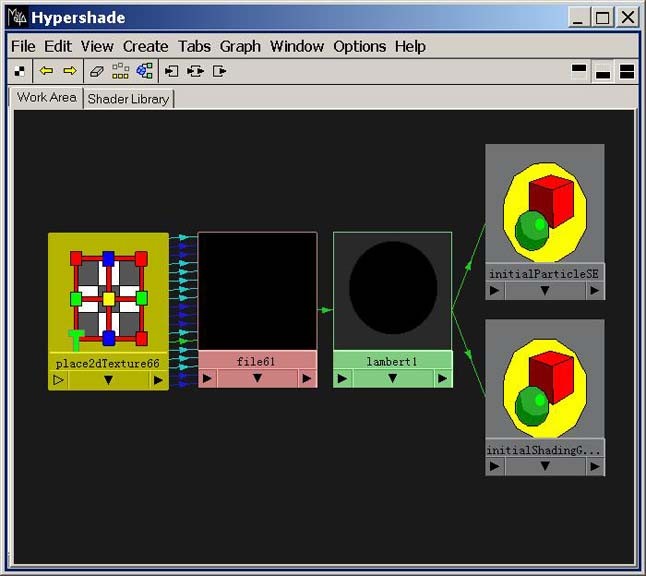Open the Edit menu
This screenshot has width=646, height=576.
58,47
